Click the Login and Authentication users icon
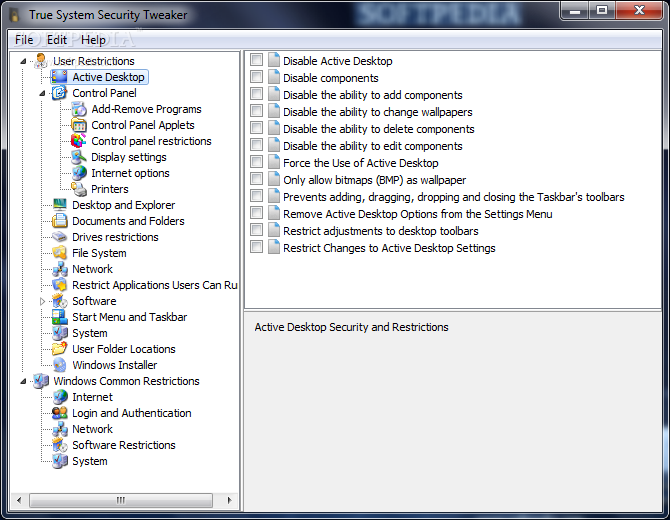The image size is (670, 520). 60,413
